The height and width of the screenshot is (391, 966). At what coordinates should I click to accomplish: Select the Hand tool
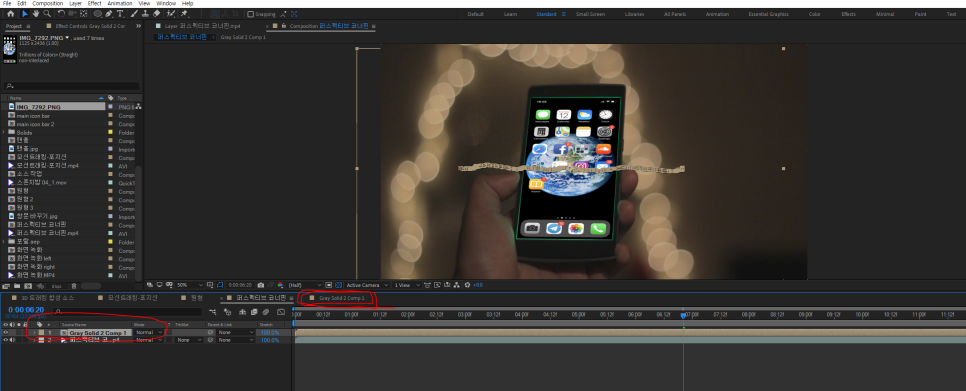click(36, 14)
